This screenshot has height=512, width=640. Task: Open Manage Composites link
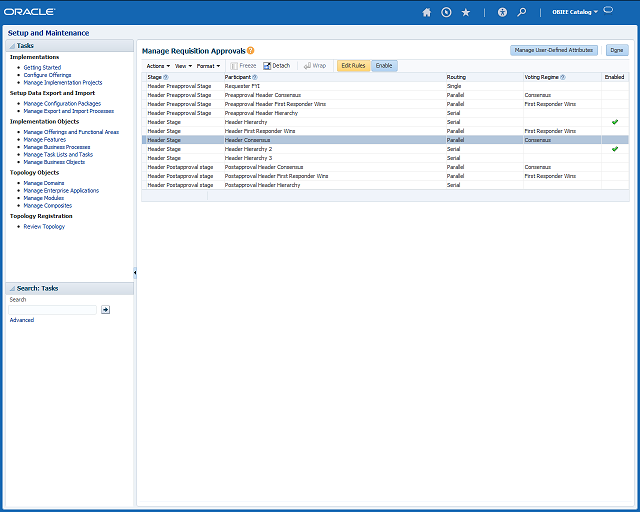(x=48, y=206)
